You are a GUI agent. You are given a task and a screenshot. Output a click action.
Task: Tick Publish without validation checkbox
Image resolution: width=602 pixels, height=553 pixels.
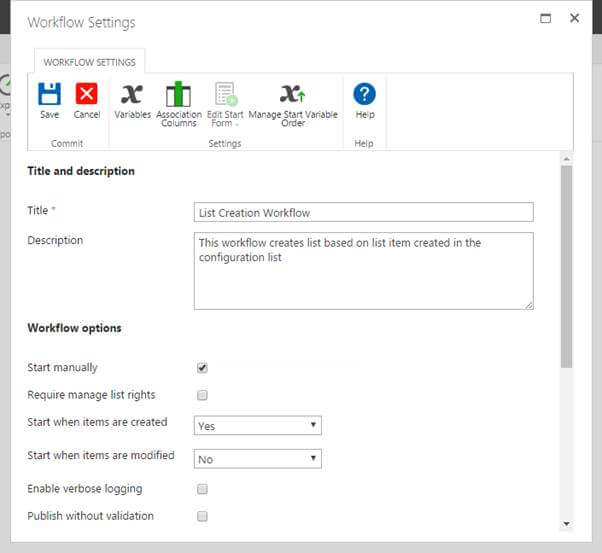202,517
